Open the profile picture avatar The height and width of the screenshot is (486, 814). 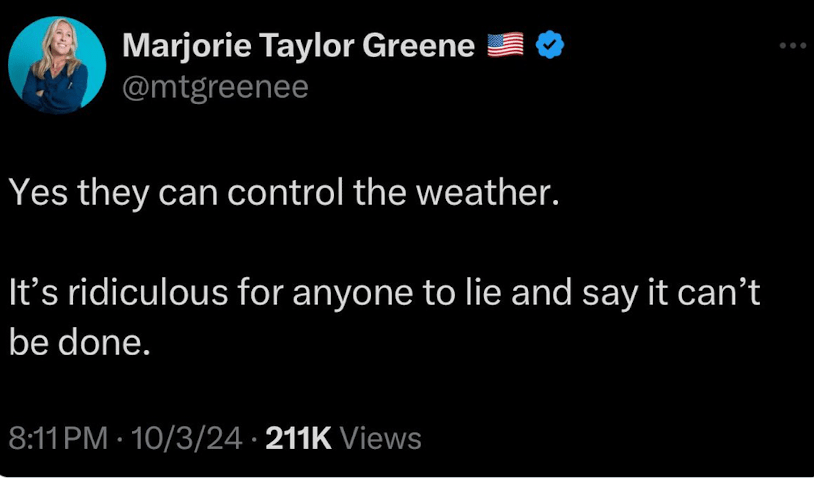tap(57, 66)
